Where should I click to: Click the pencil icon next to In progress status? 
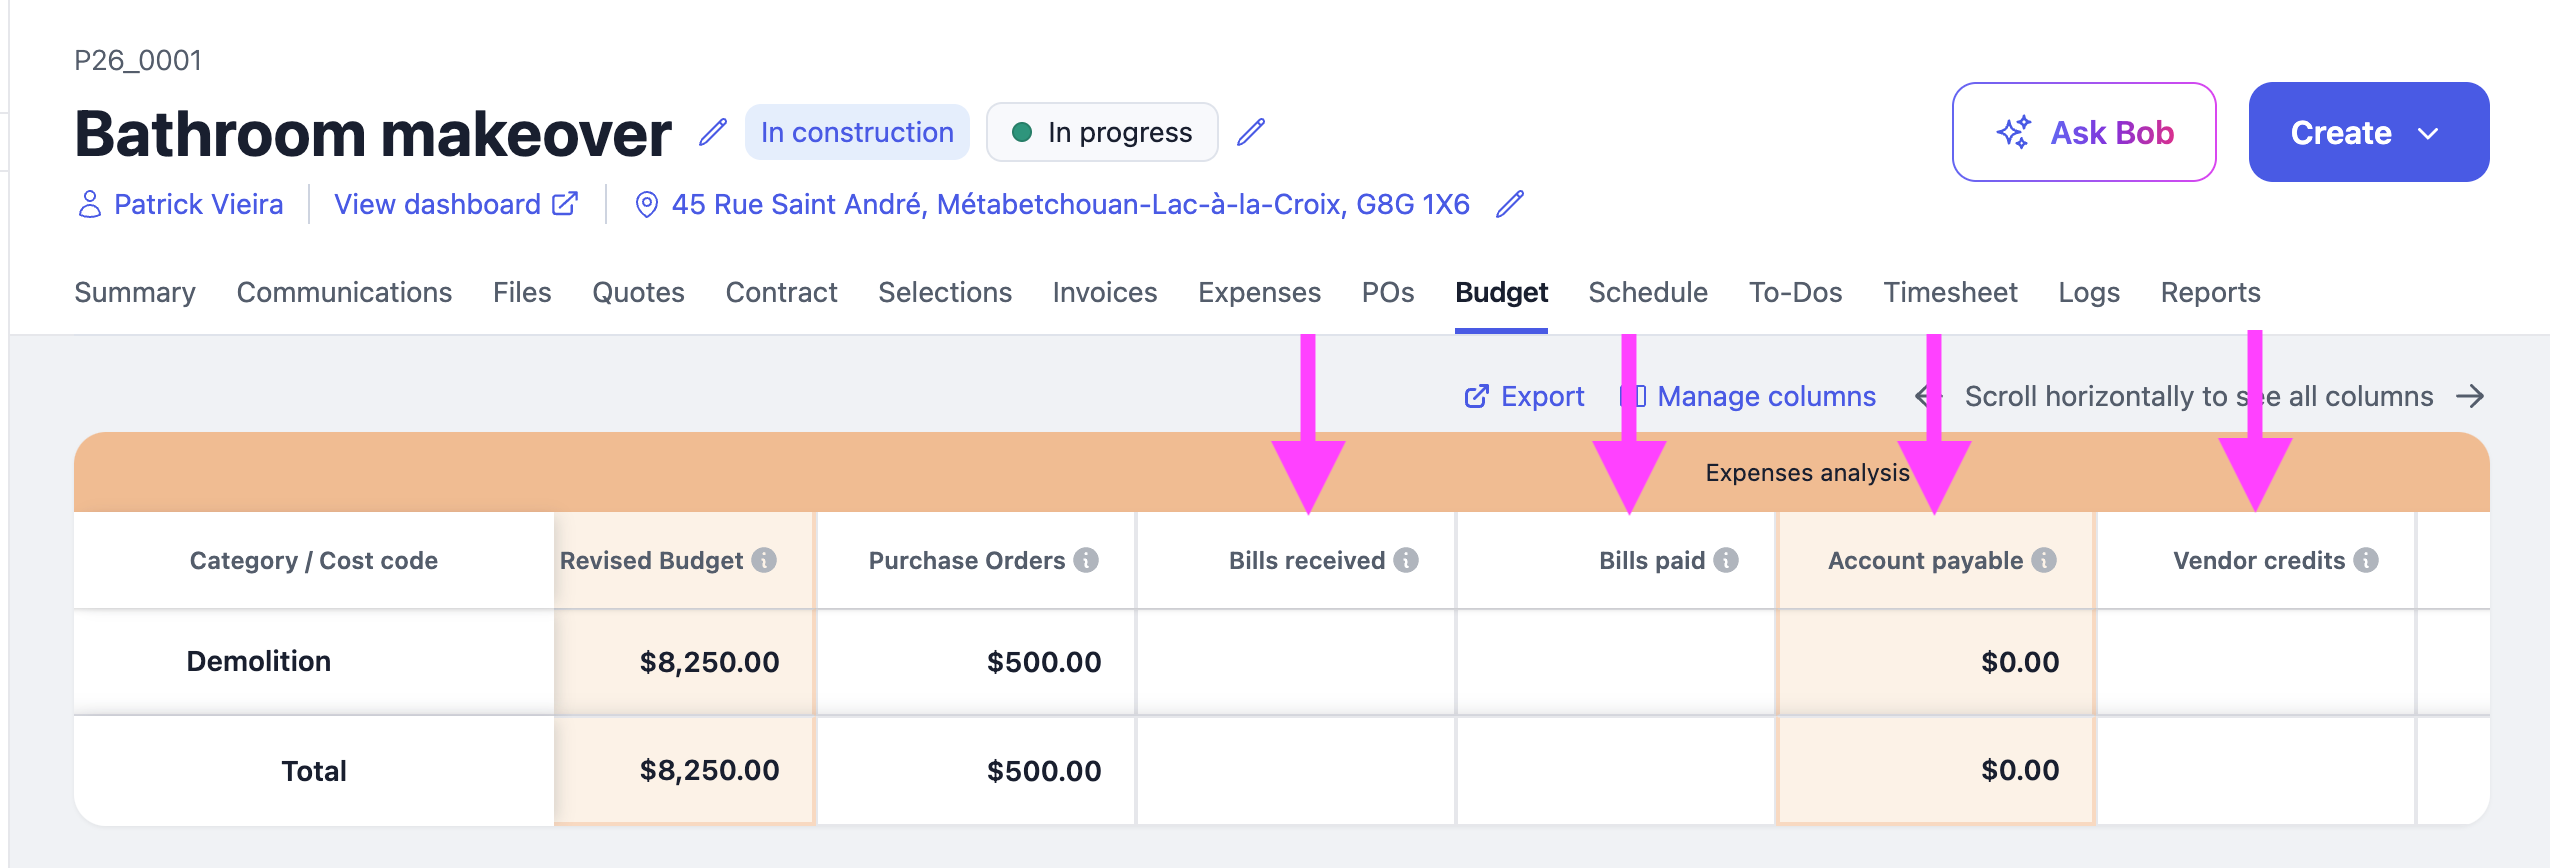coord(1251,132)
